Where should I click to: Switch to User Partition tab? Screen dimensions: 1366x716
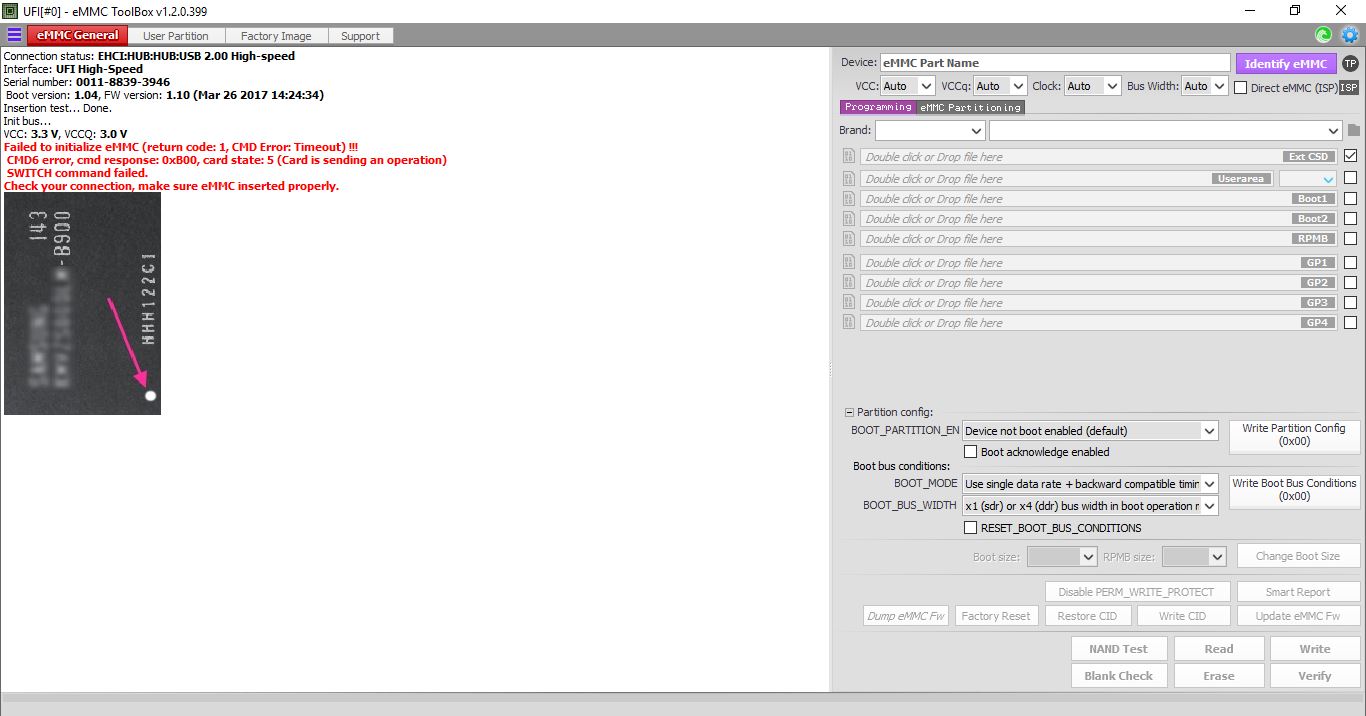coord(176,35)
